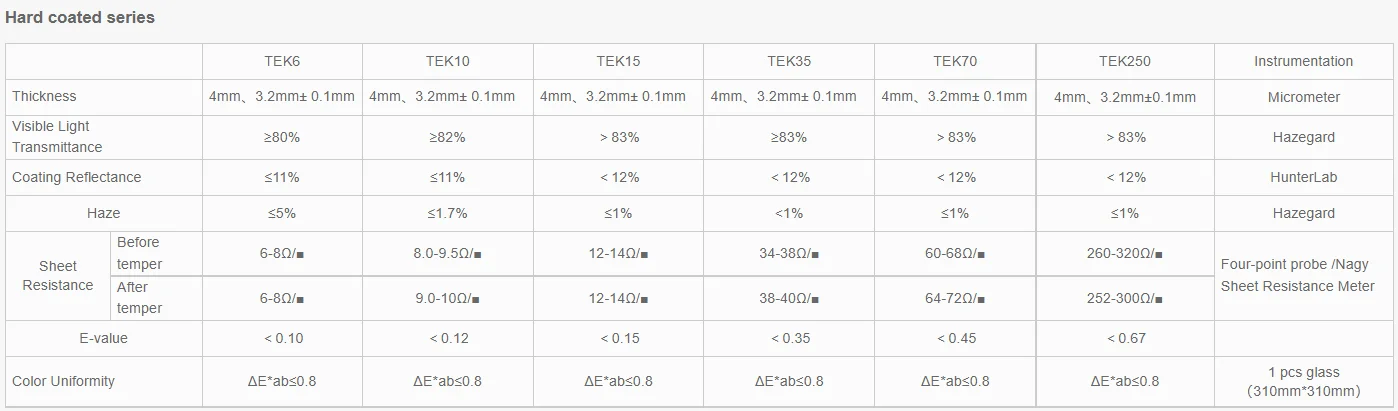
Task: Select the HunterLab instrumentation cell
Action: click(x=1304, y=177)
